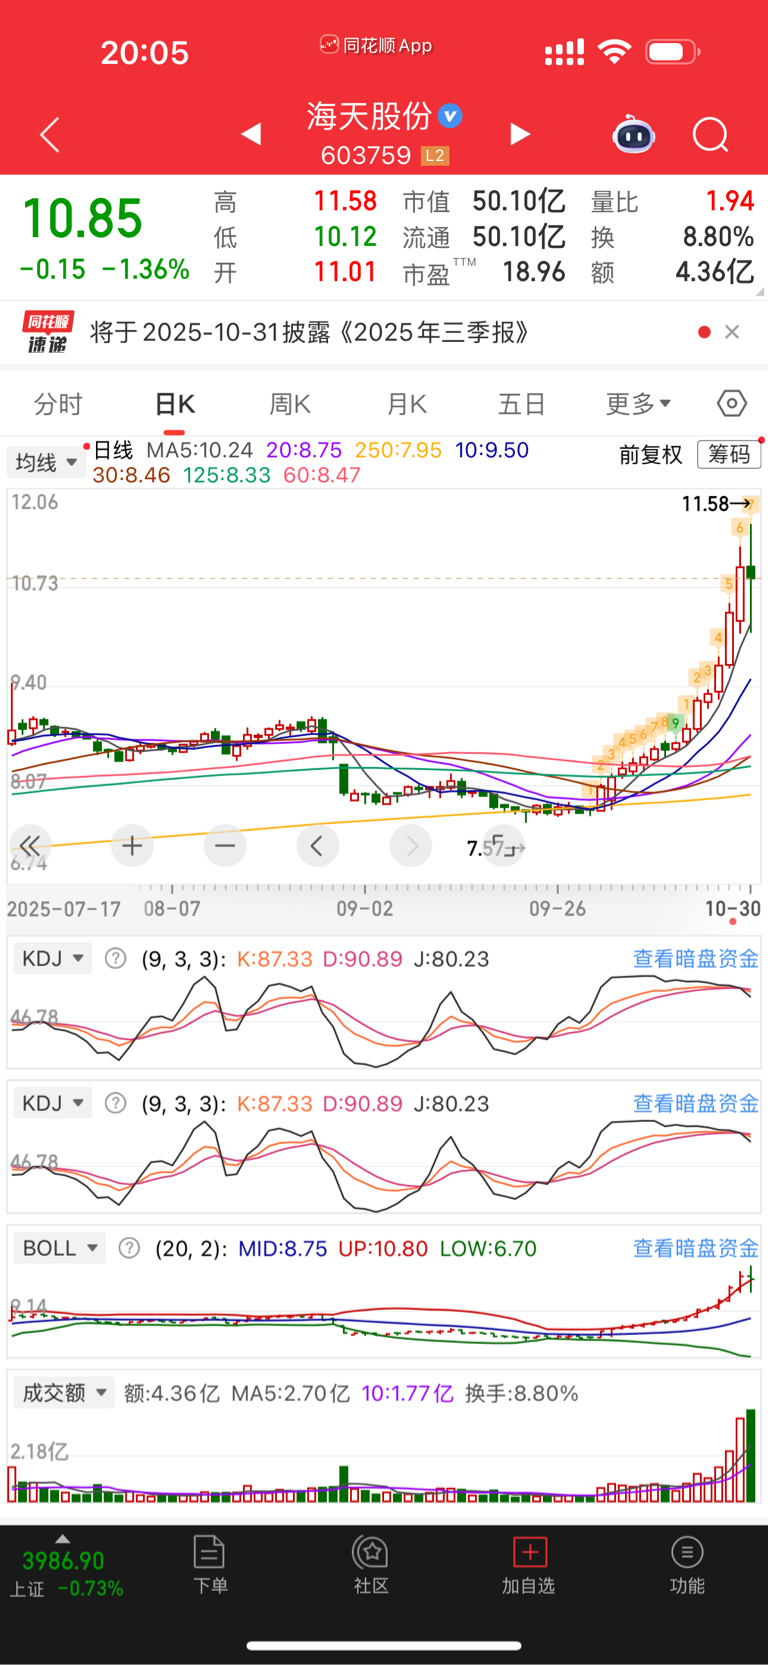Screen dimensions: 768x1665
Task: Add stock via 加自选 icon
Action: tap(528, 1565)
